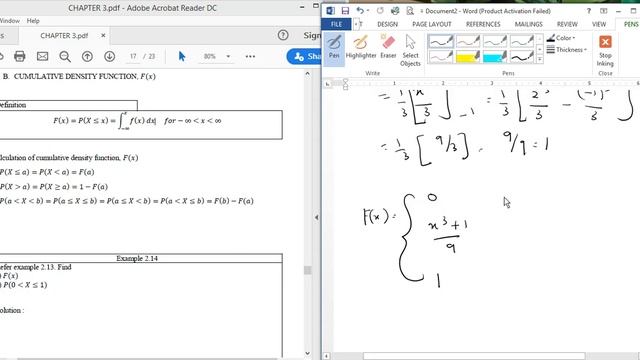Switch to the REVIEW tab

[x=567, y=24]
